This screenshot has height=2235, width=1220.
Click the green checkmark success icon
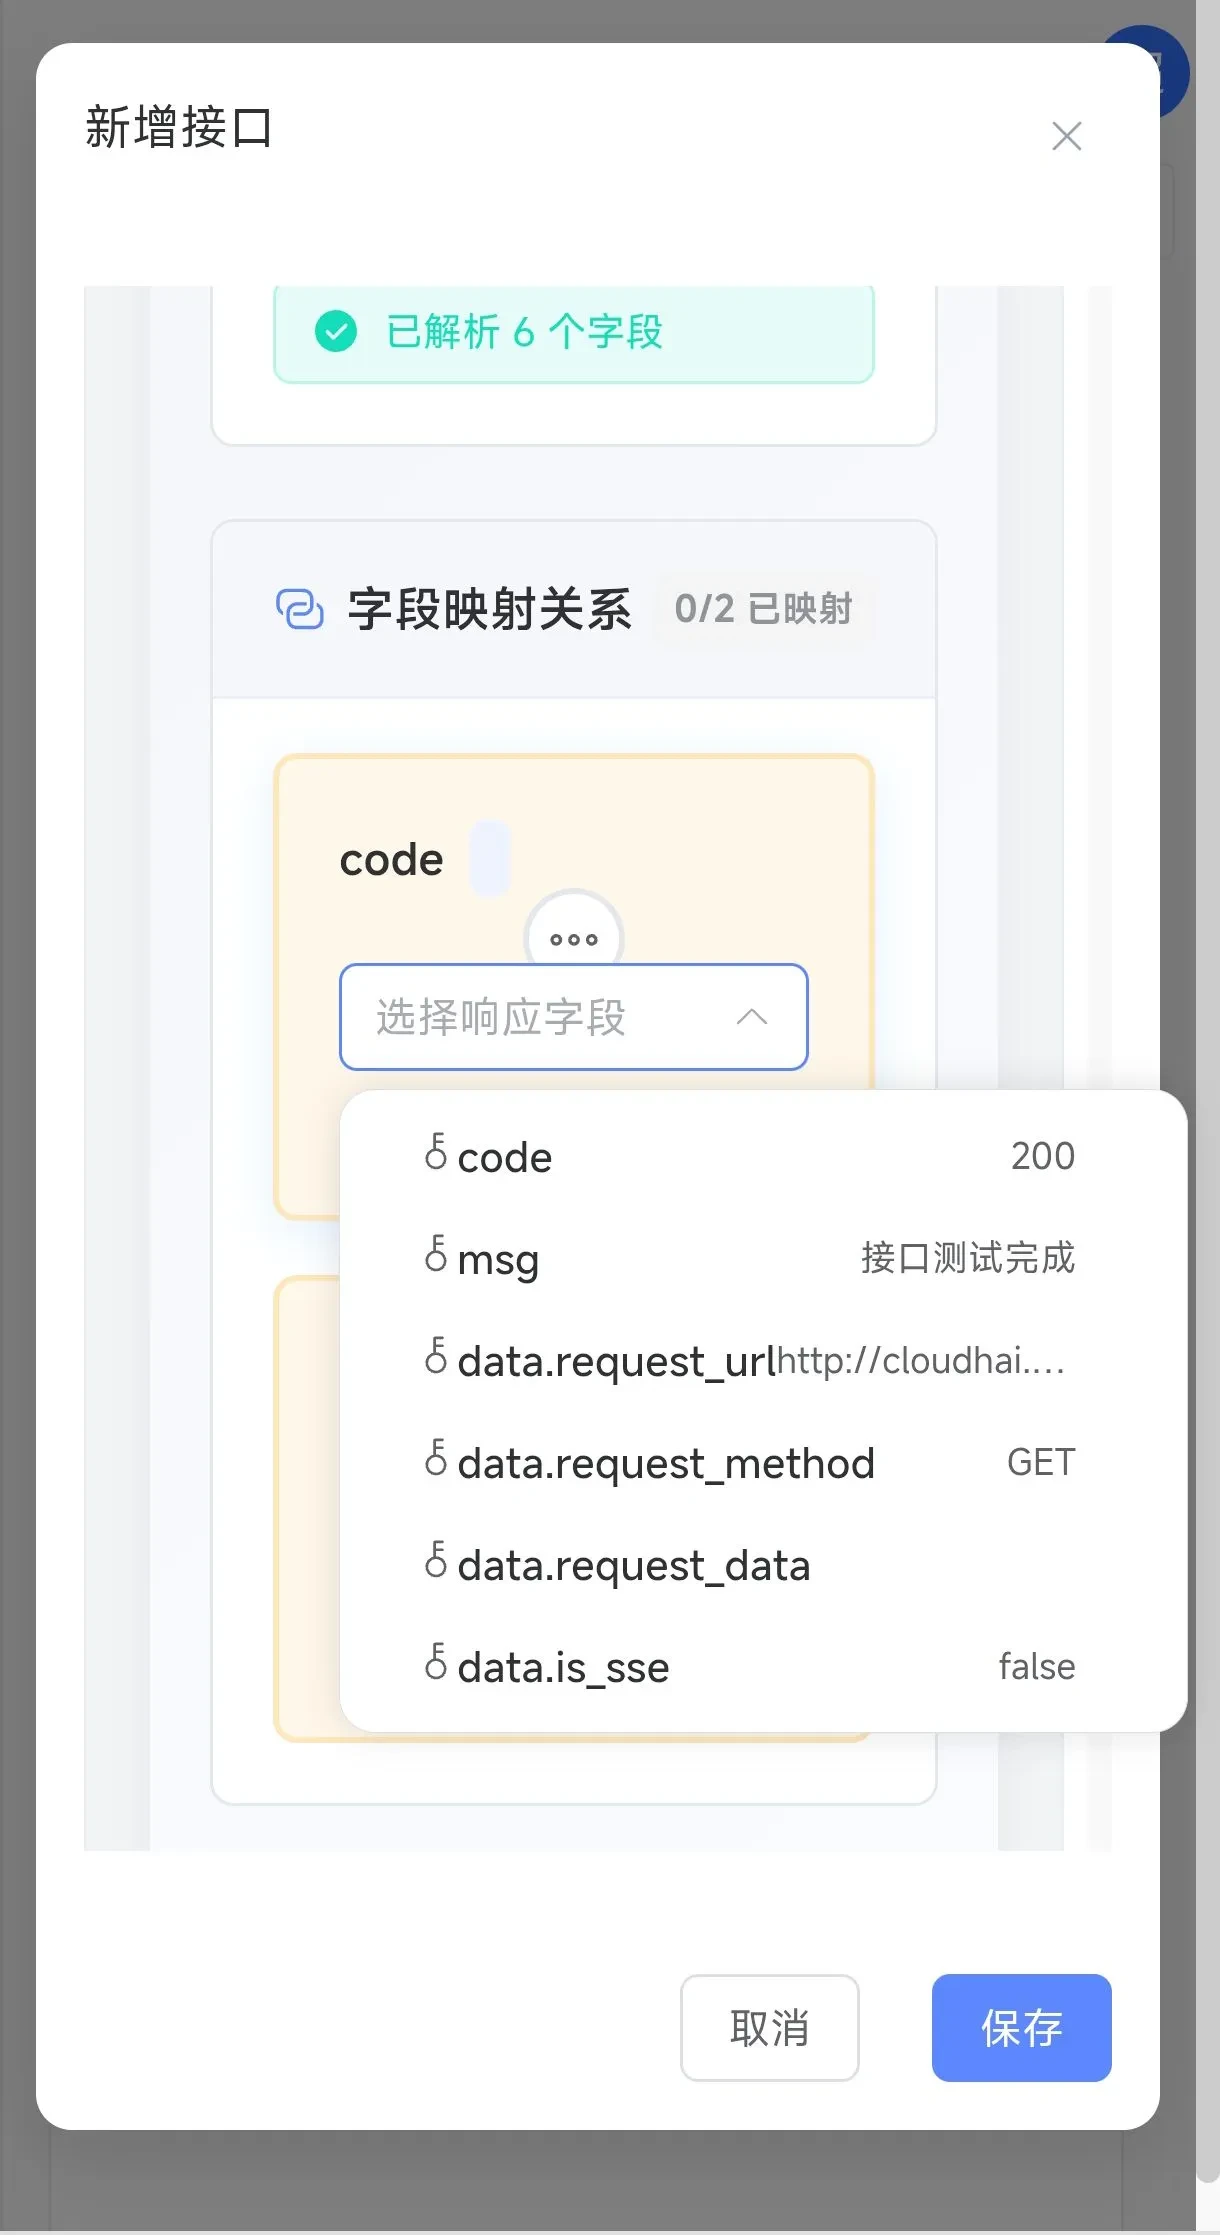point(336,331)
